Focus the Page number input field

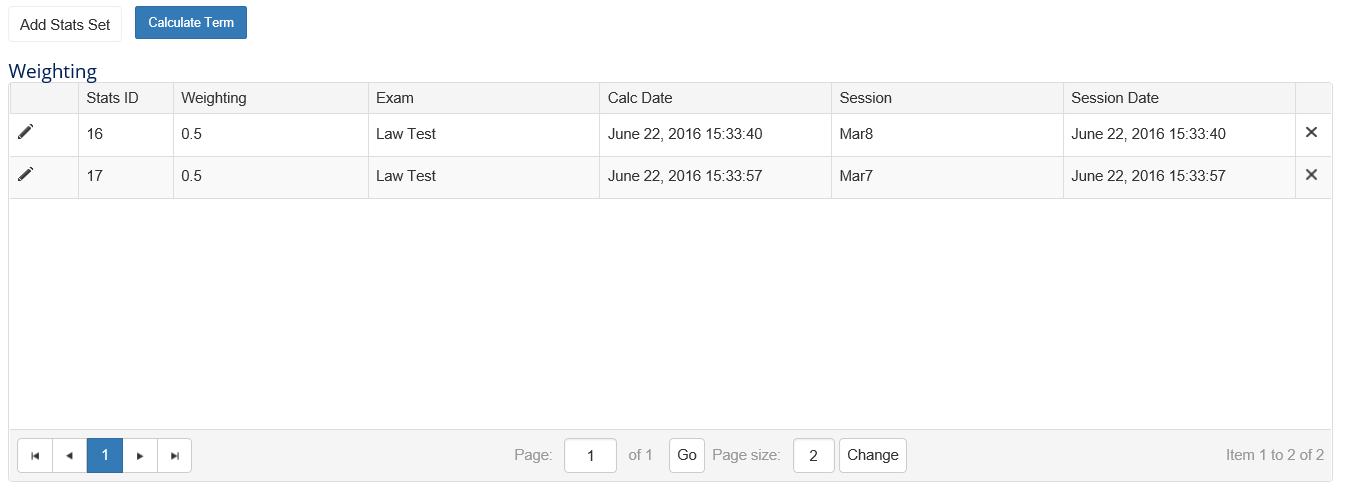coord(590,456)
